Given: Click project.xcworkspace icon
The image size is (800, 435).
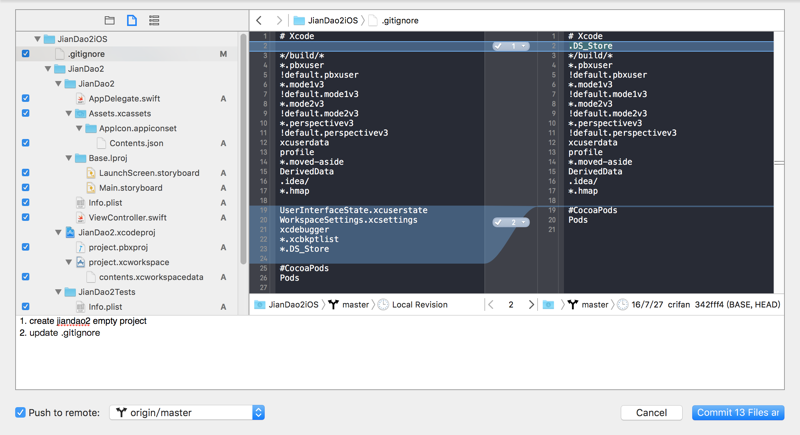Looking at the screenshot, I should pos(80,262).
